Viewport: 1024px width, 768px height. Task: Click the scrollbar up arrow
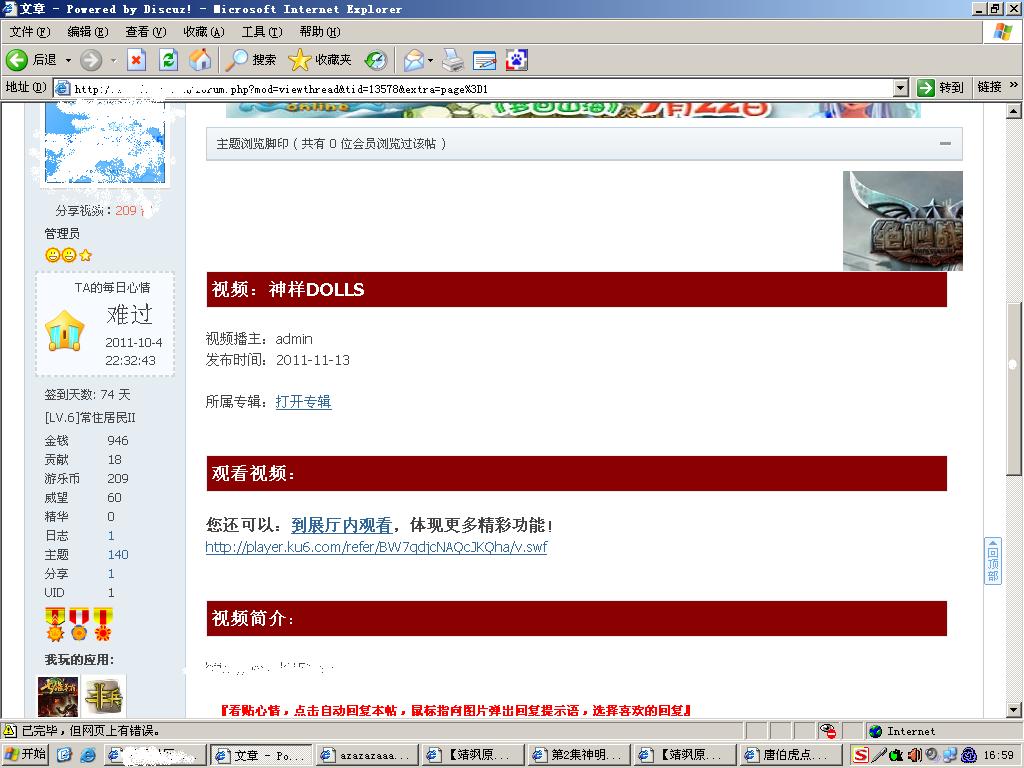tap(1013, 111)
